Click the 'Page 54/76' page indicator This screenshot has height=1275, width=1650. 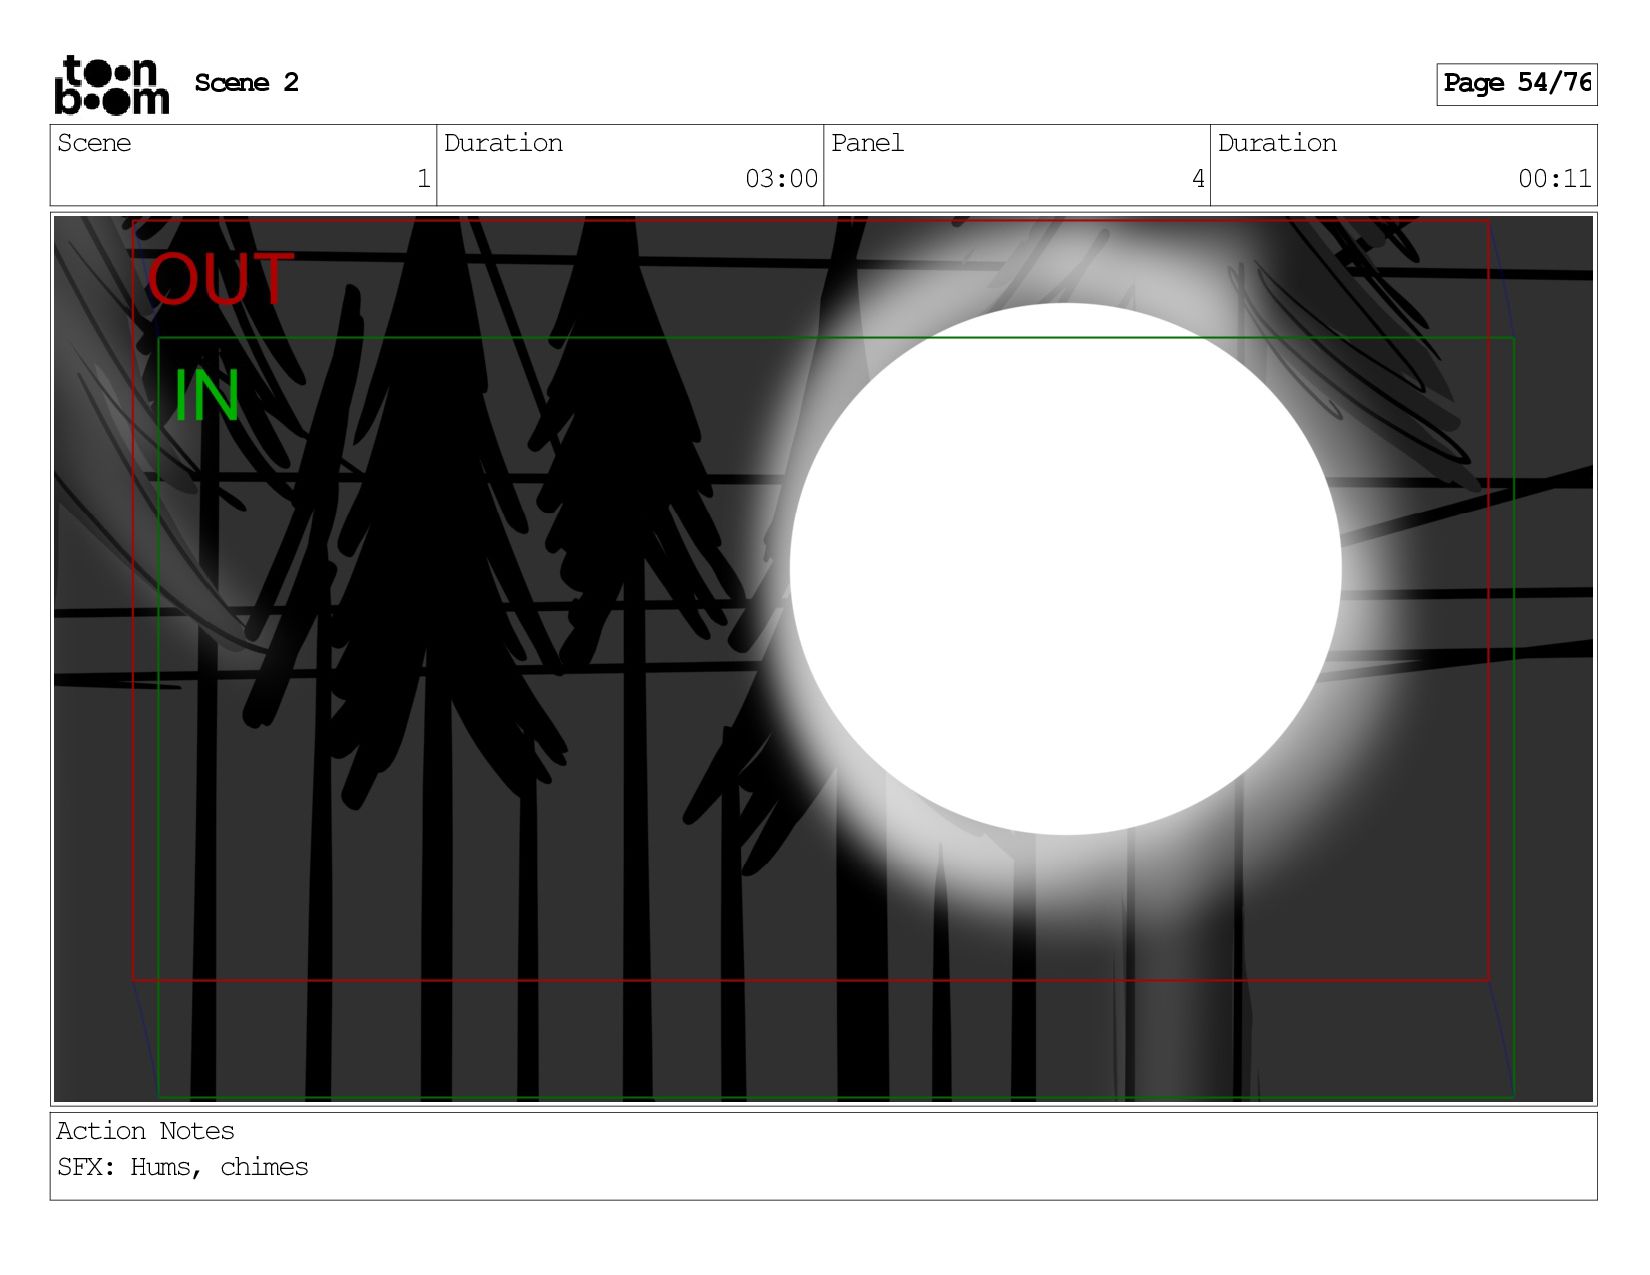(1516, 84)
